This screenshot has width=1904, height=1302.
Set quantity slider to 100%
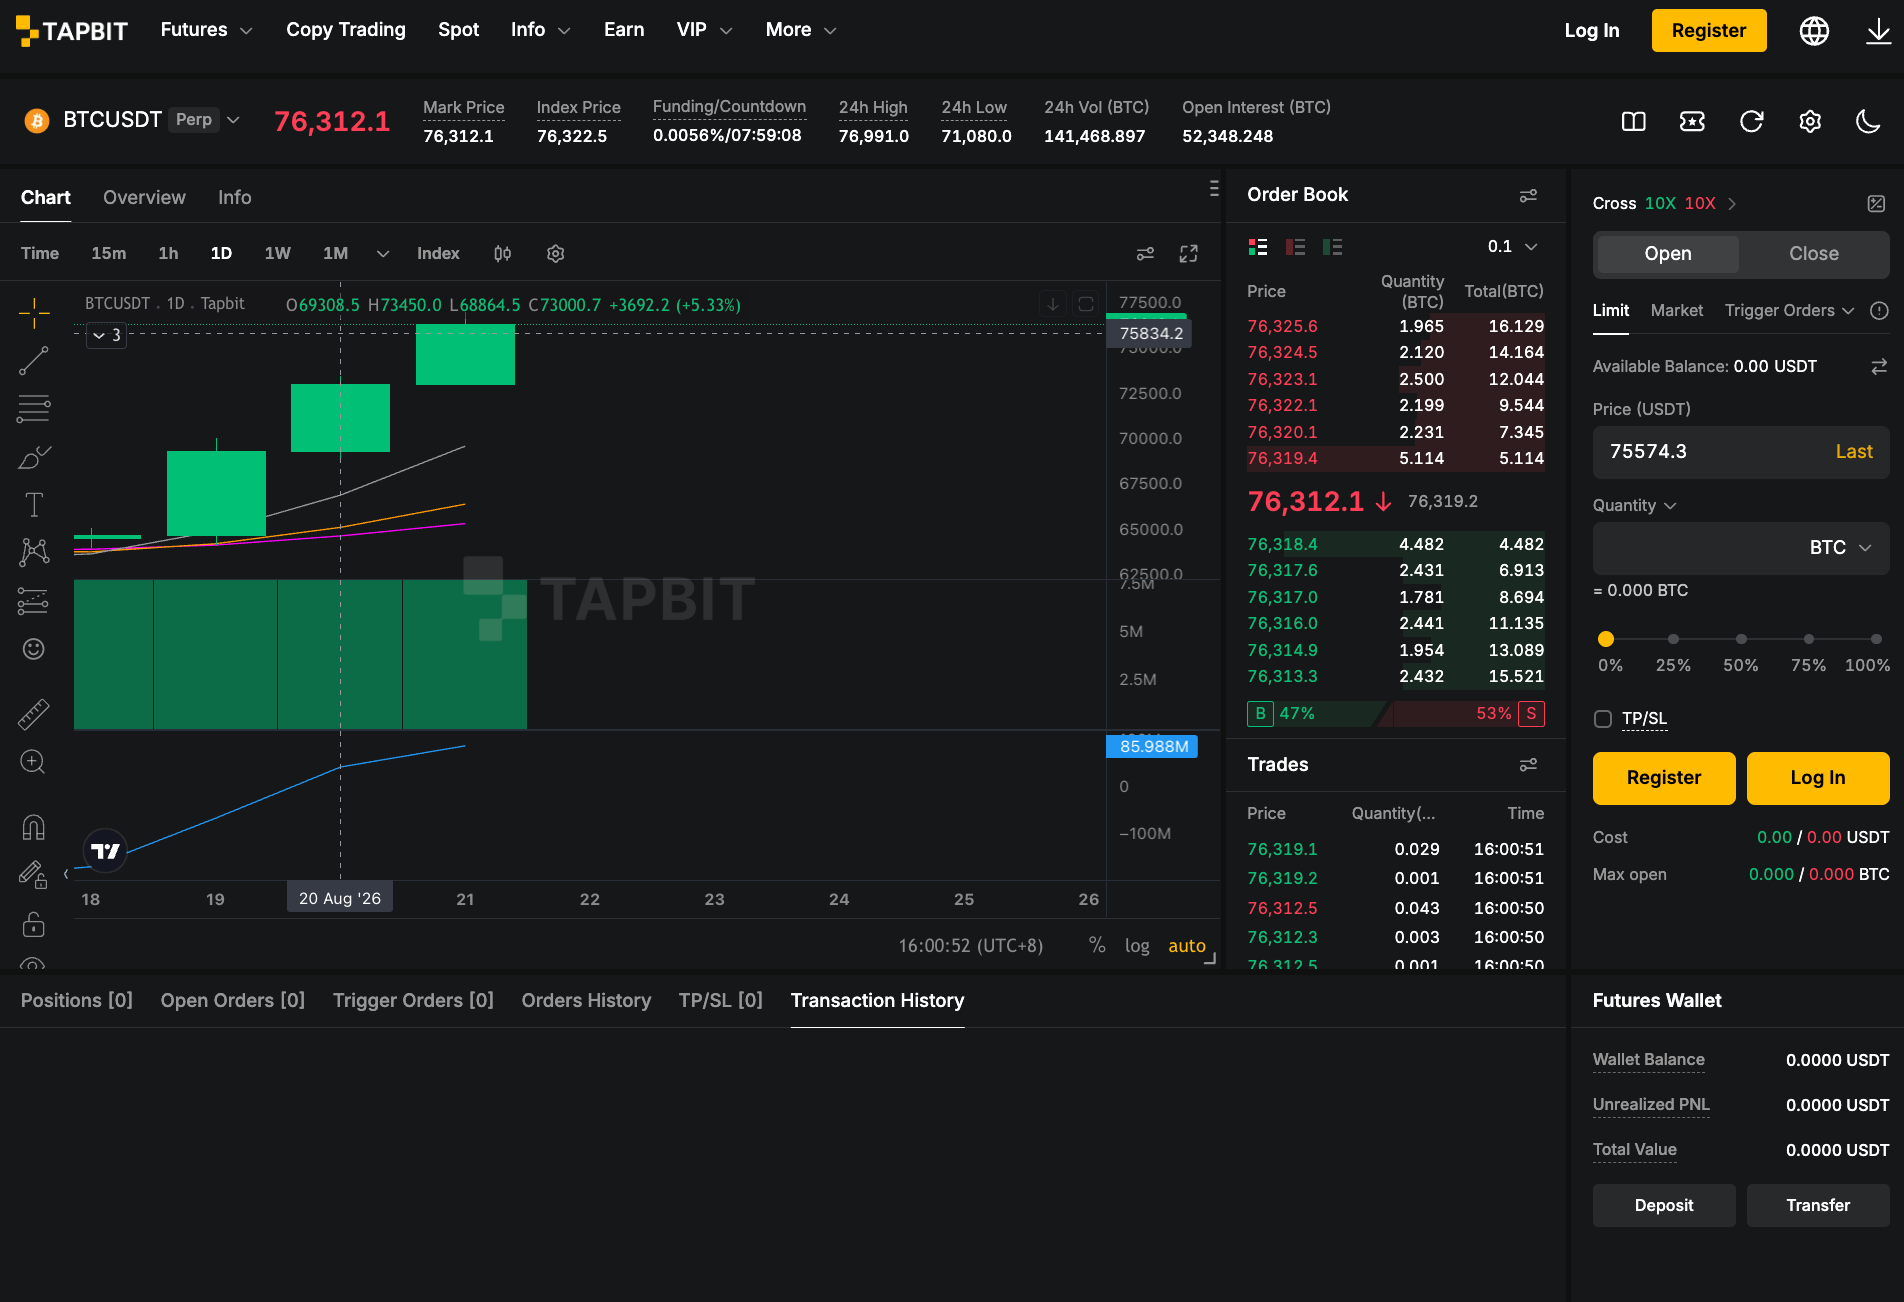(1875, 639)
